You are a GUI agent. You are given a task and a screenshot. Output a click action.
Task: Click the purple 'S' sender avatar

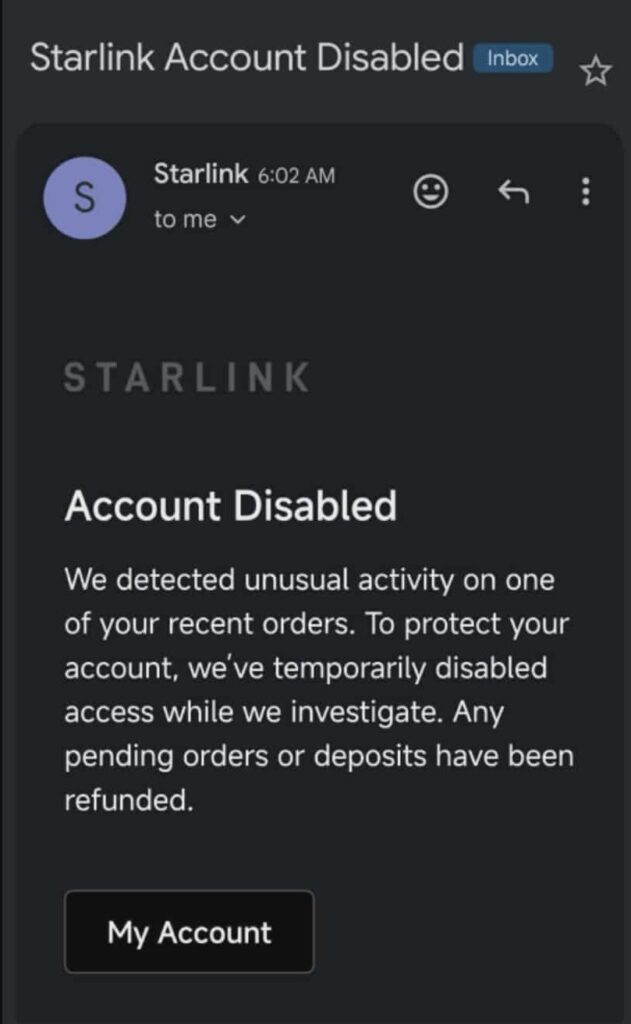(x=85, y=198)
